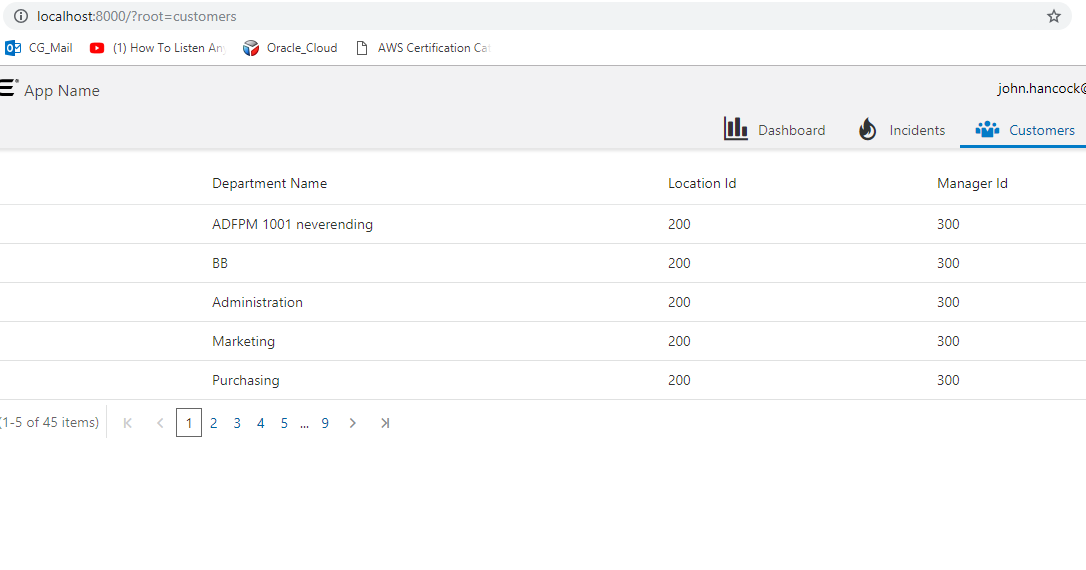Go to next page arrow
1086x570 pixels.
[353, 422]
